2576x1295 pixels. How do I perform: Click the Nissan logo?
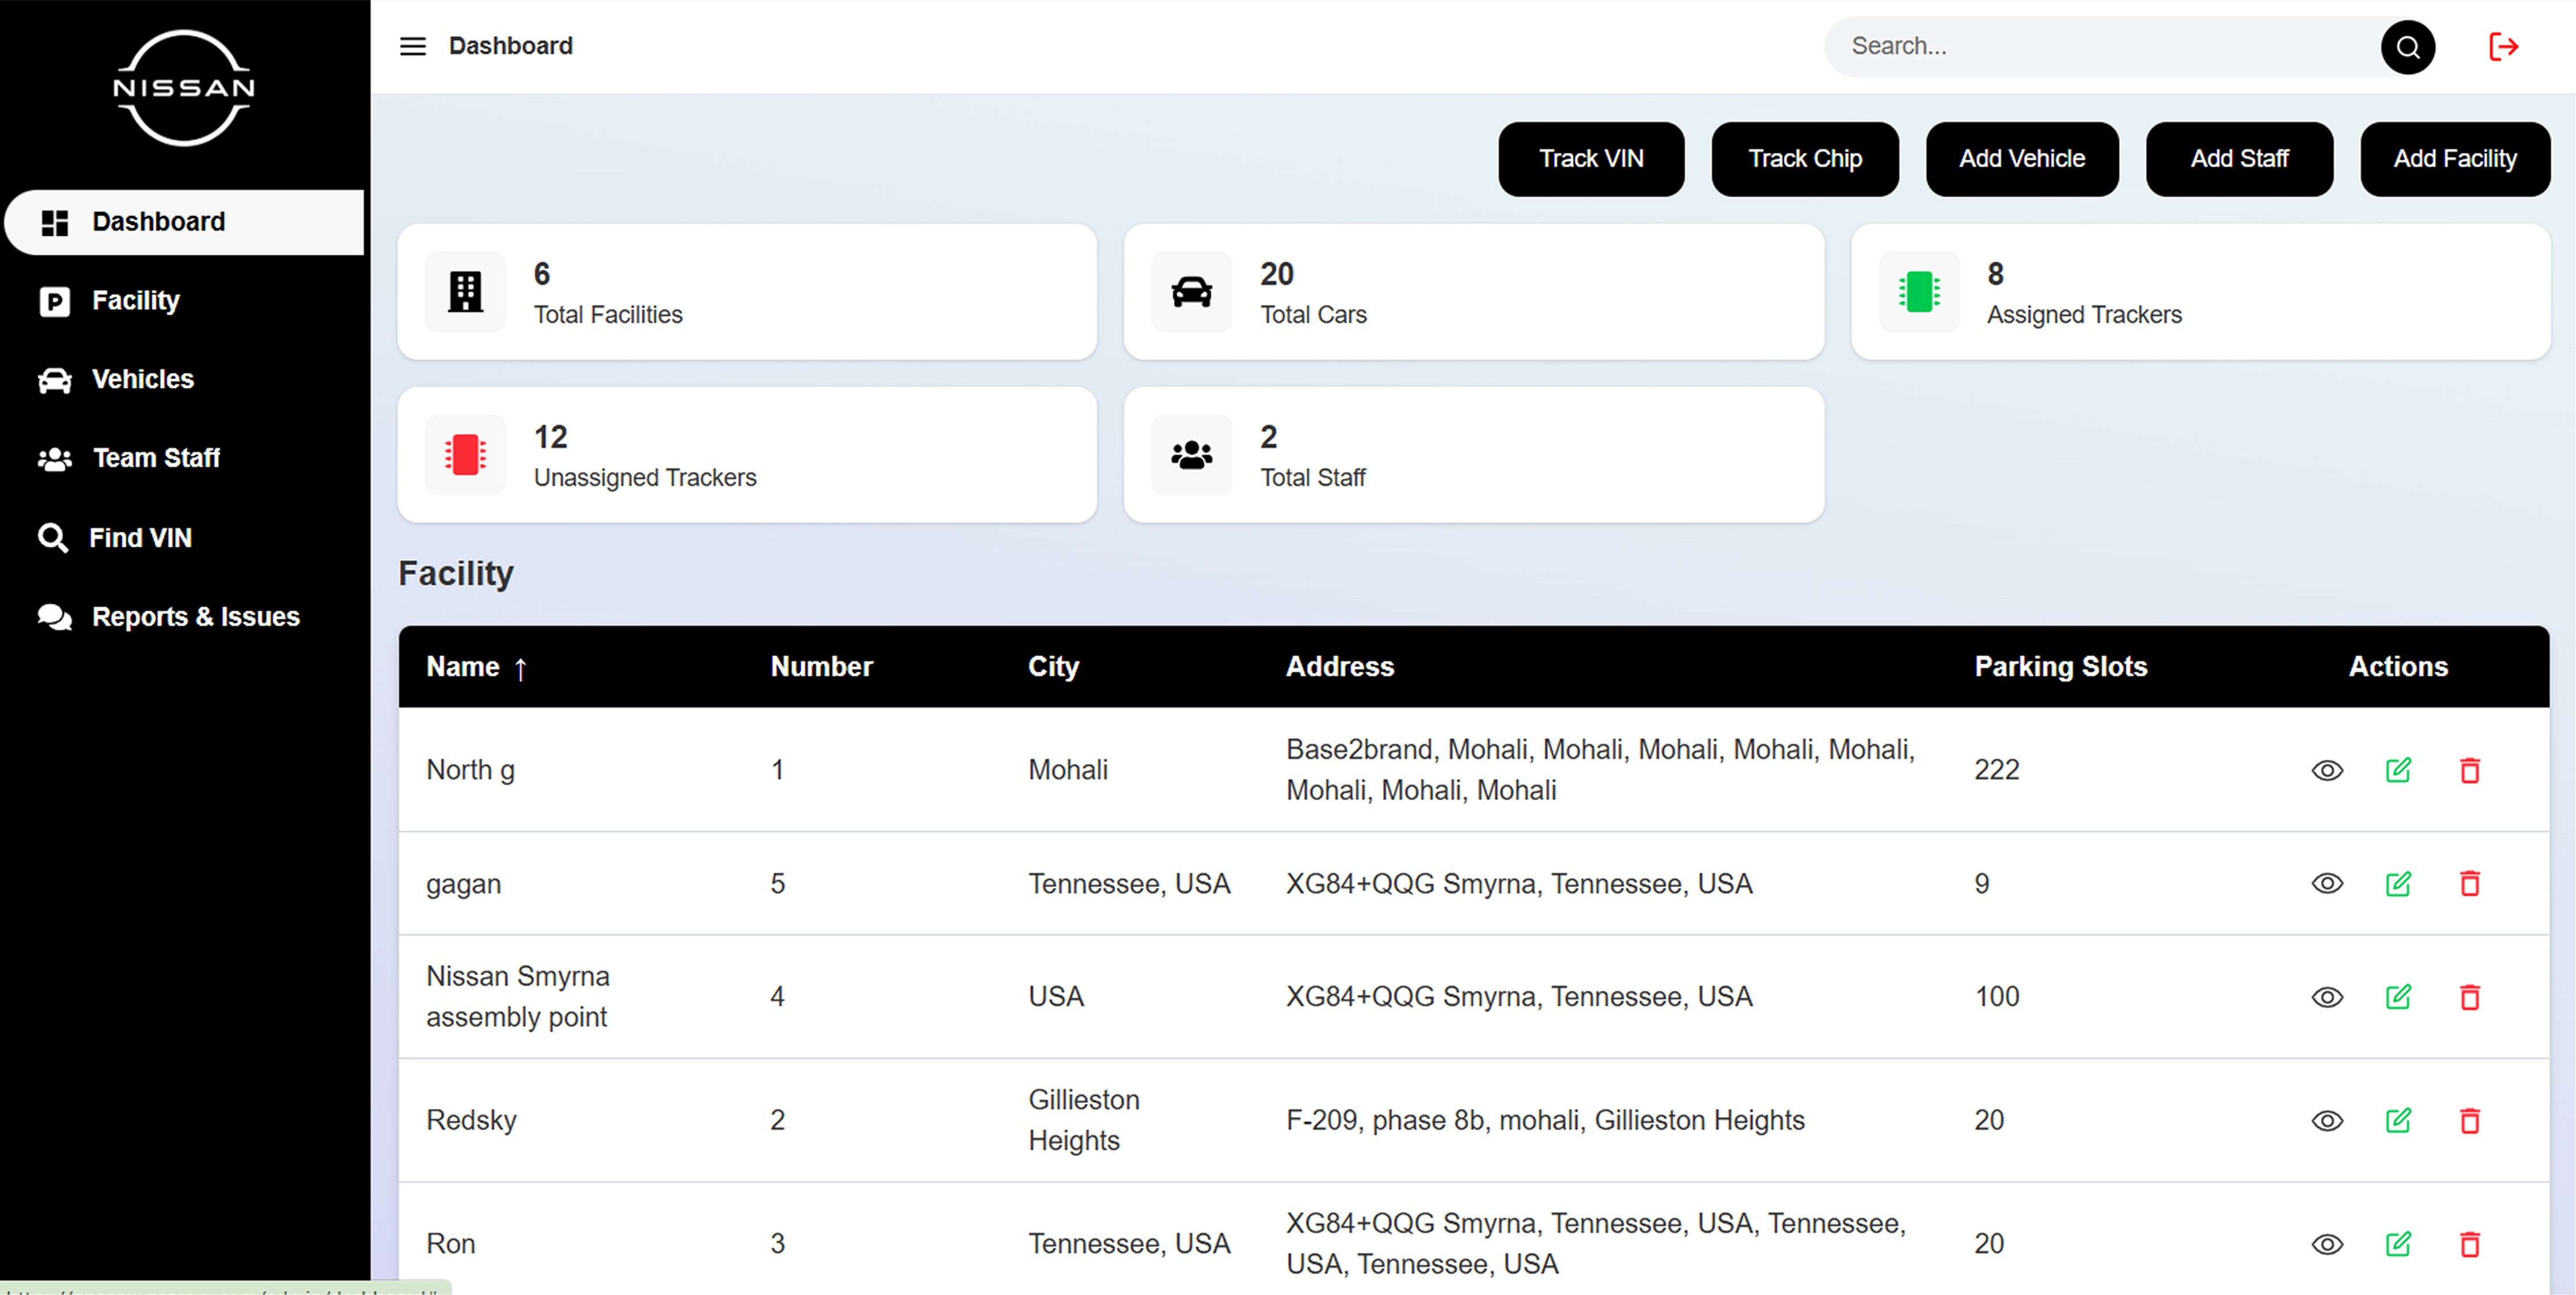(x=184, y=87)
